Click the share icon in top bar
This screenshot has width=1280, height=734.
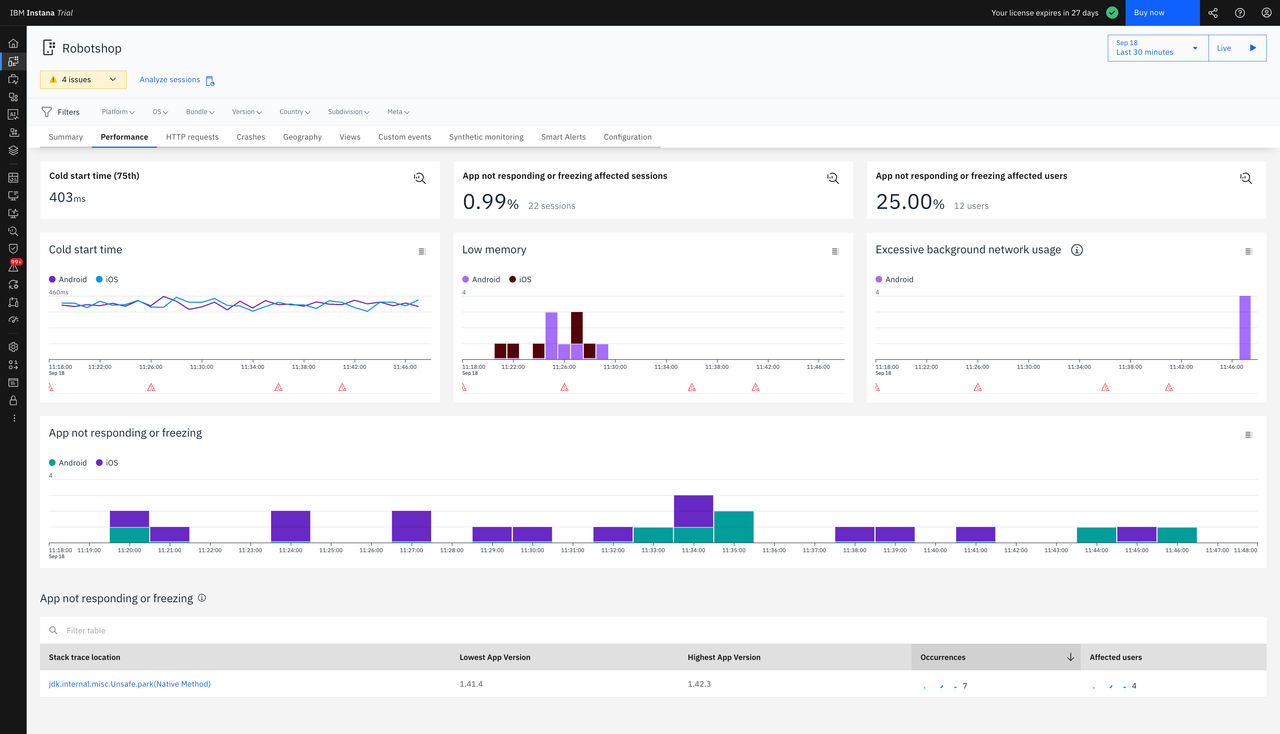(1213, 13)
